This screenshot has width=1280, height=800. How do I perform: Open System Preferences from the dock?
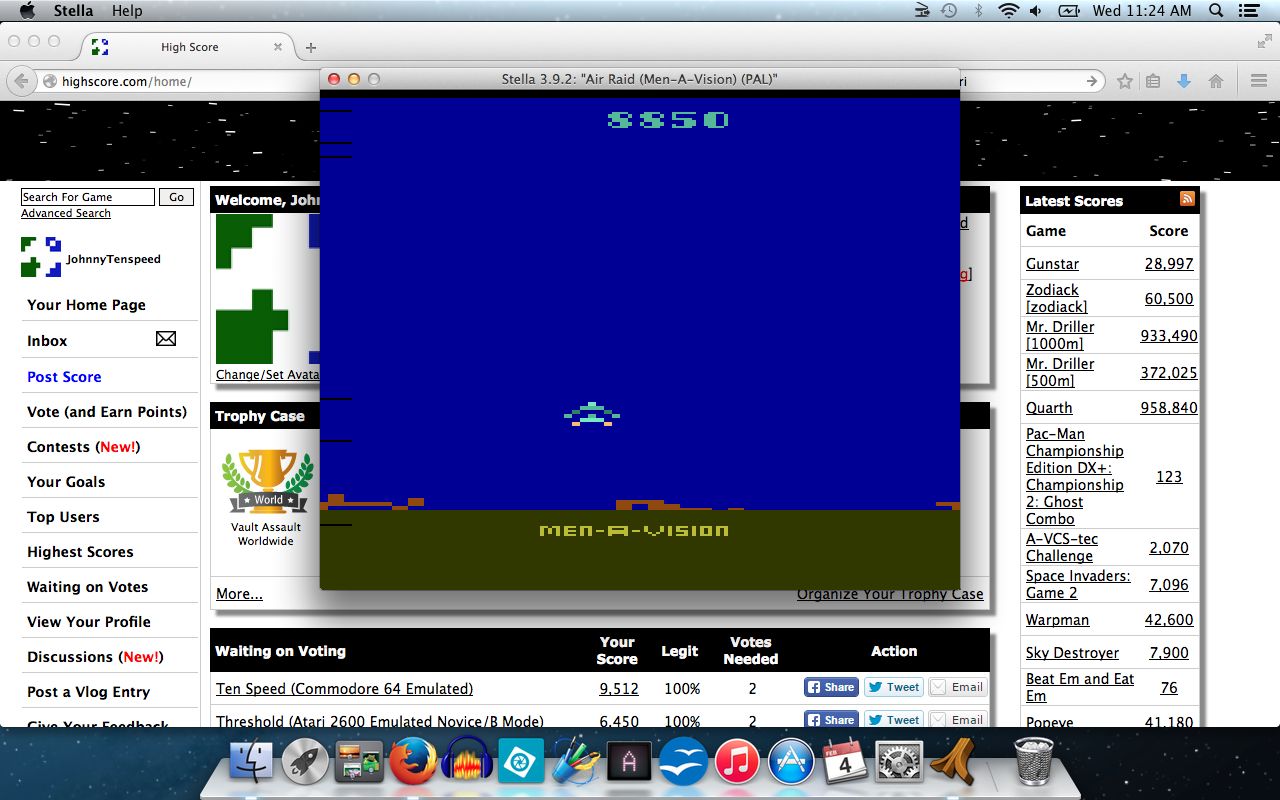(899, 764)
